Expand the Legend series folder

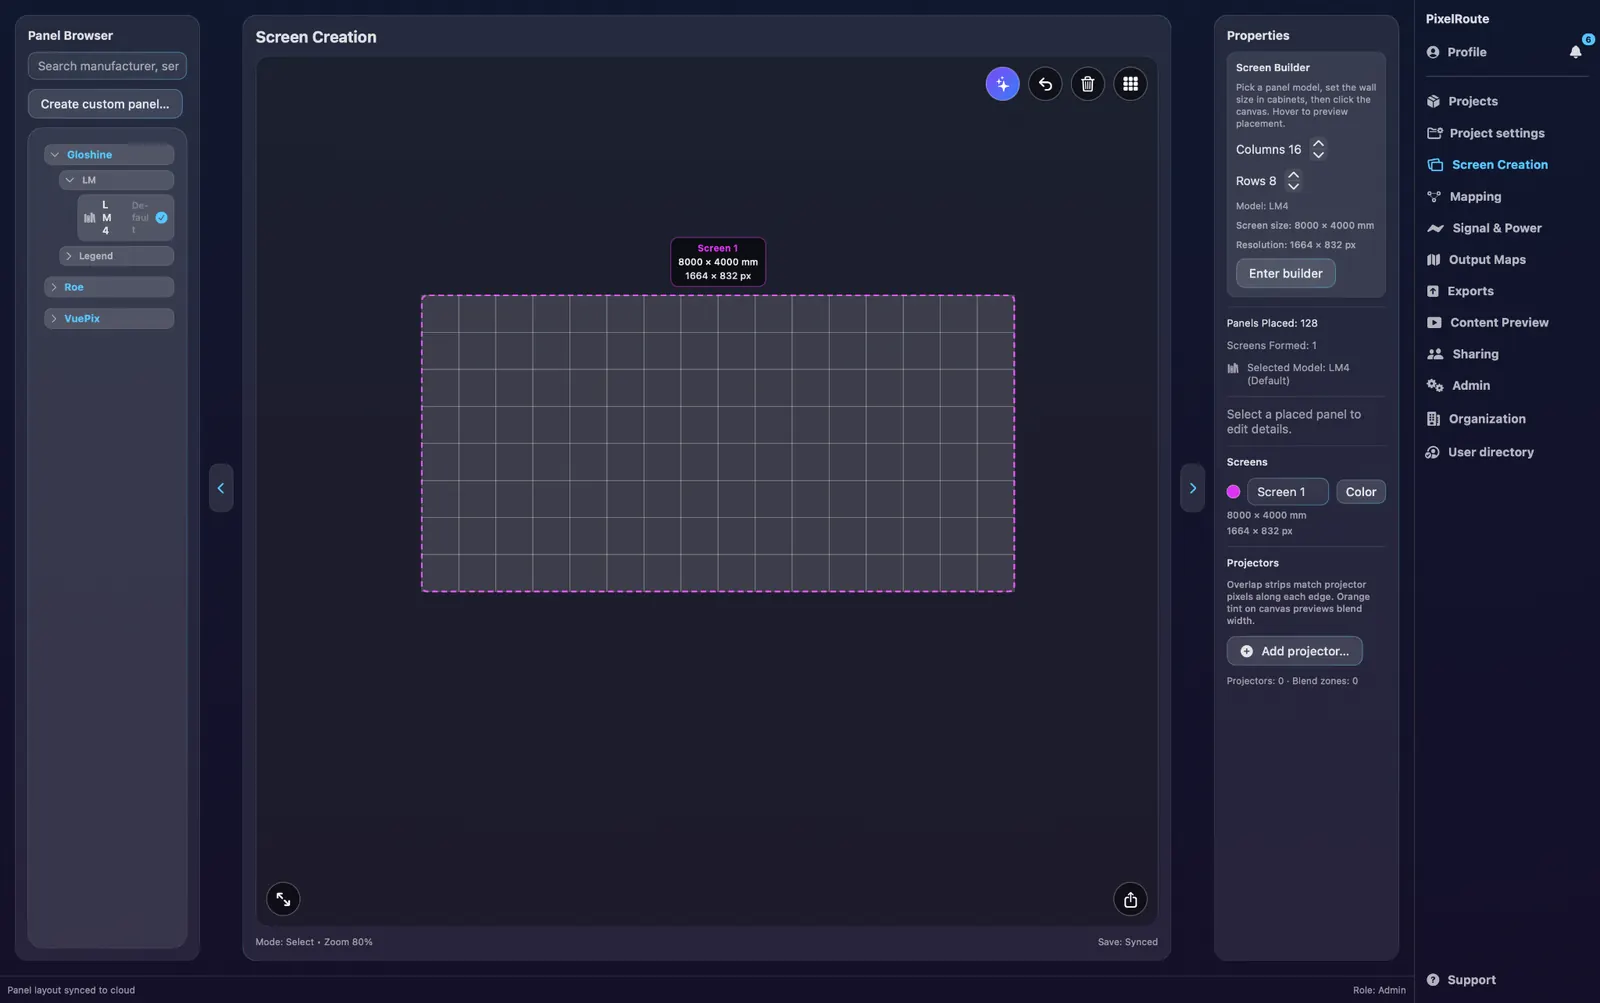coord(116,256)
